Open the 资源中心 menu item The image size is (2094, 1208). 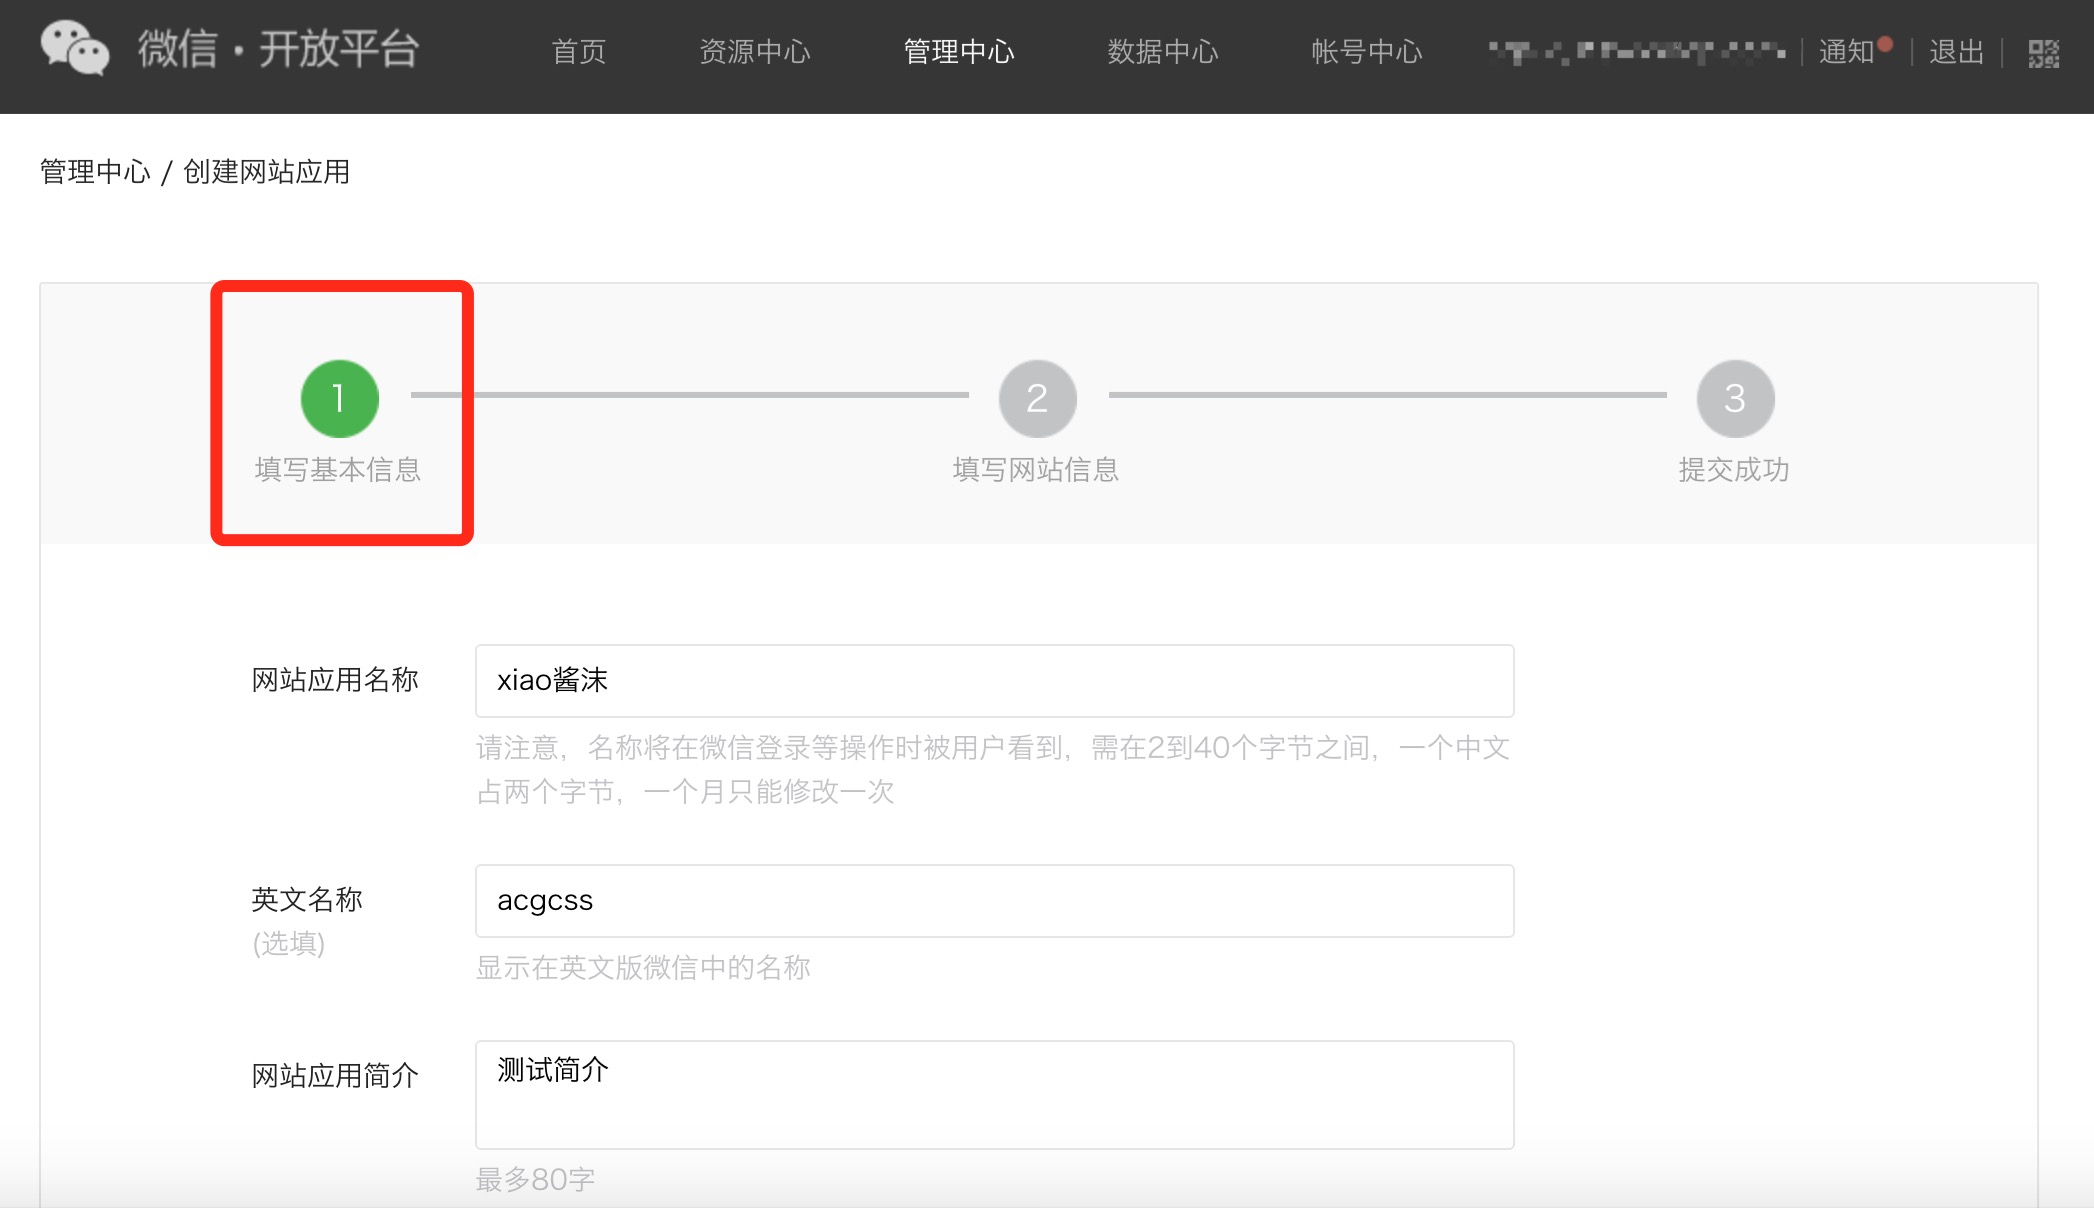tap(756, 52)
